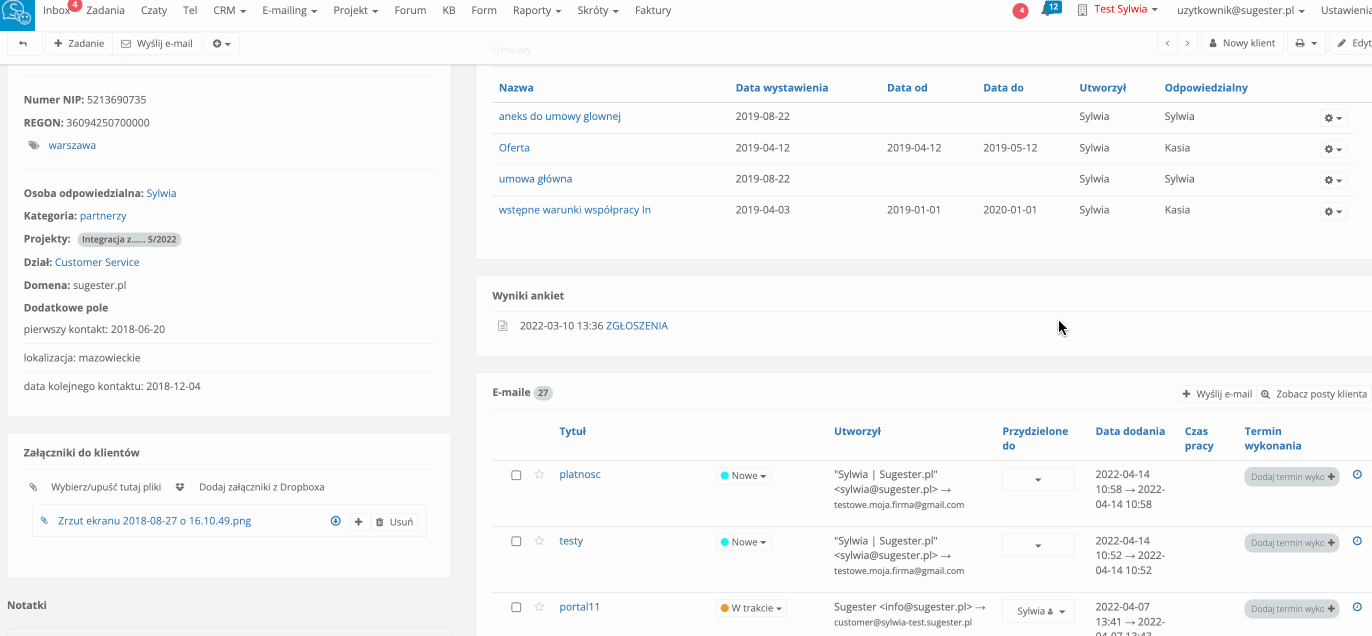Open the notifications bell icon
This screenshot has width=1372, height=636.
1047,10
